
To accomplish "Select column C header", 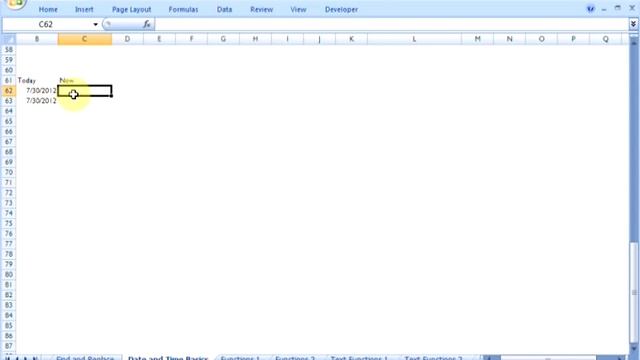I will (x=84, y=39).
